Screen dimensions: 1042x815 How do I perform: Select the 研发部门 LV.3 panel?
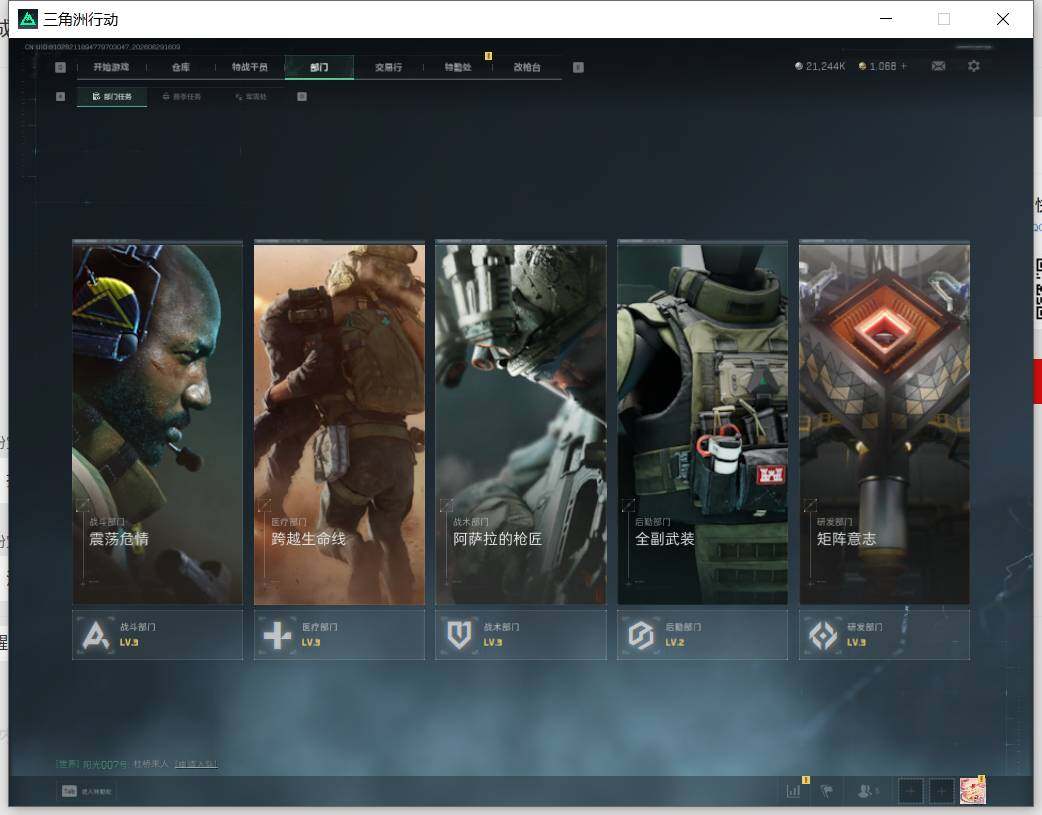pyautogui.click(x=885, y=635)
